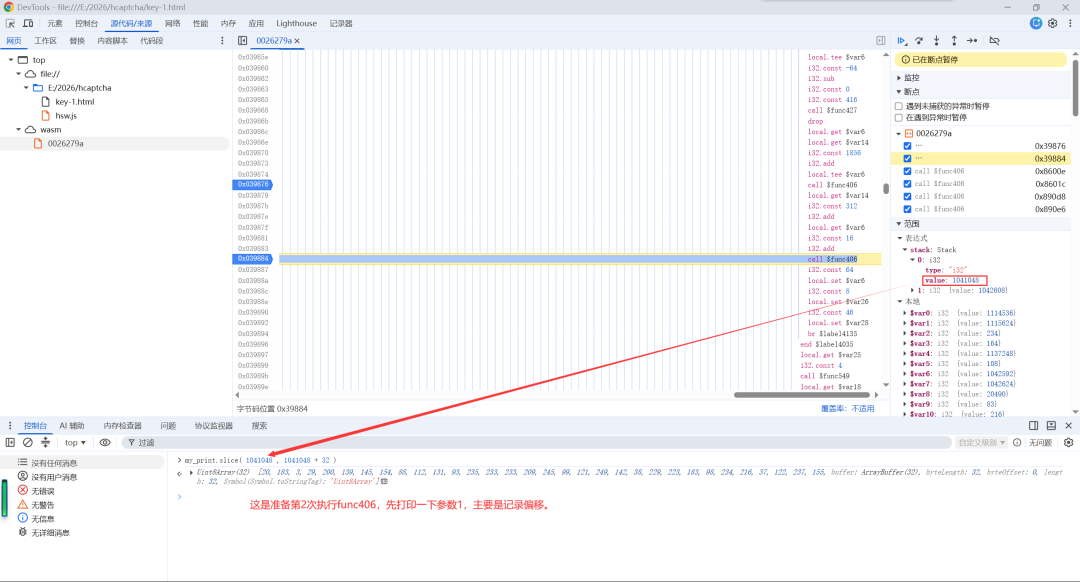Open the console 'top' context dropdown
The image size is (1080, 582).
pos(75,442)
